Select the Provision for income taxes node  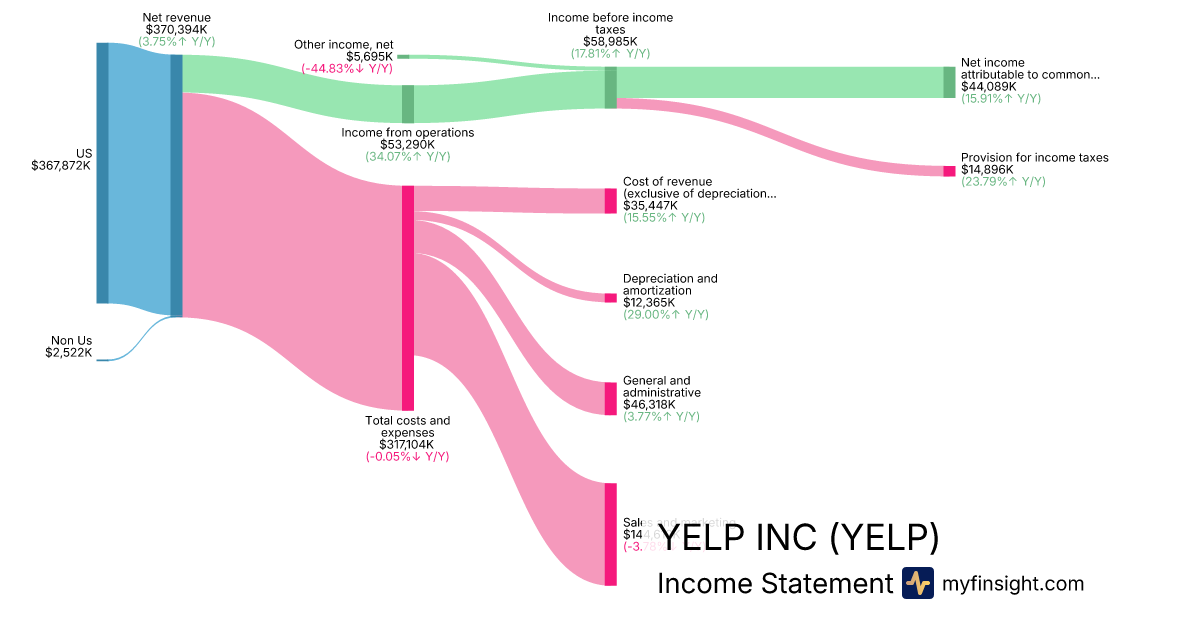pyautogui.click(x=949, y=171)
